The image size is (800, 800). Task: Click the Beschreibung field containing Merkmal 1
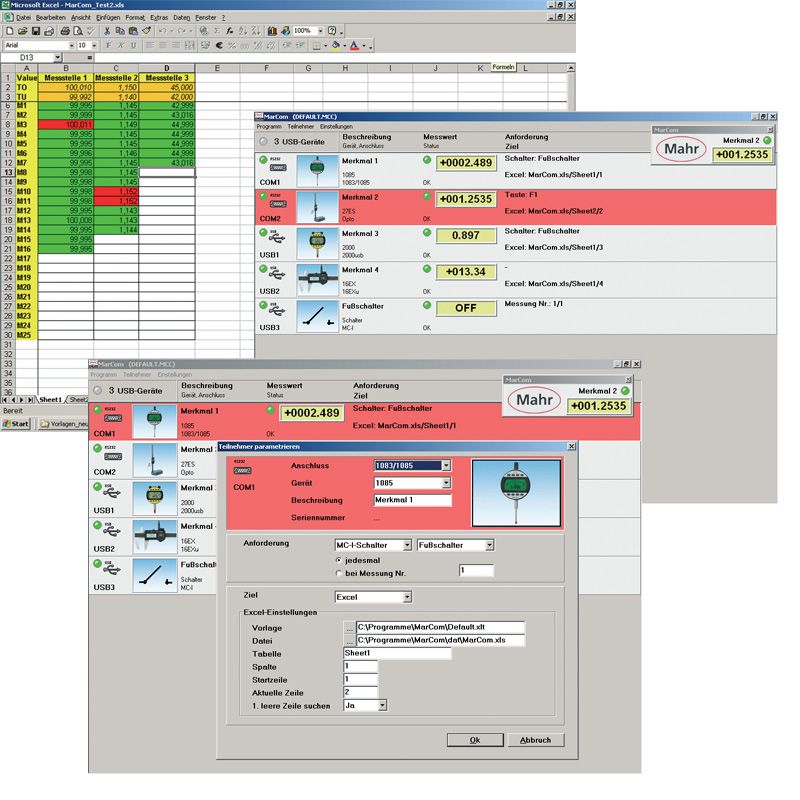click(413, 500)
